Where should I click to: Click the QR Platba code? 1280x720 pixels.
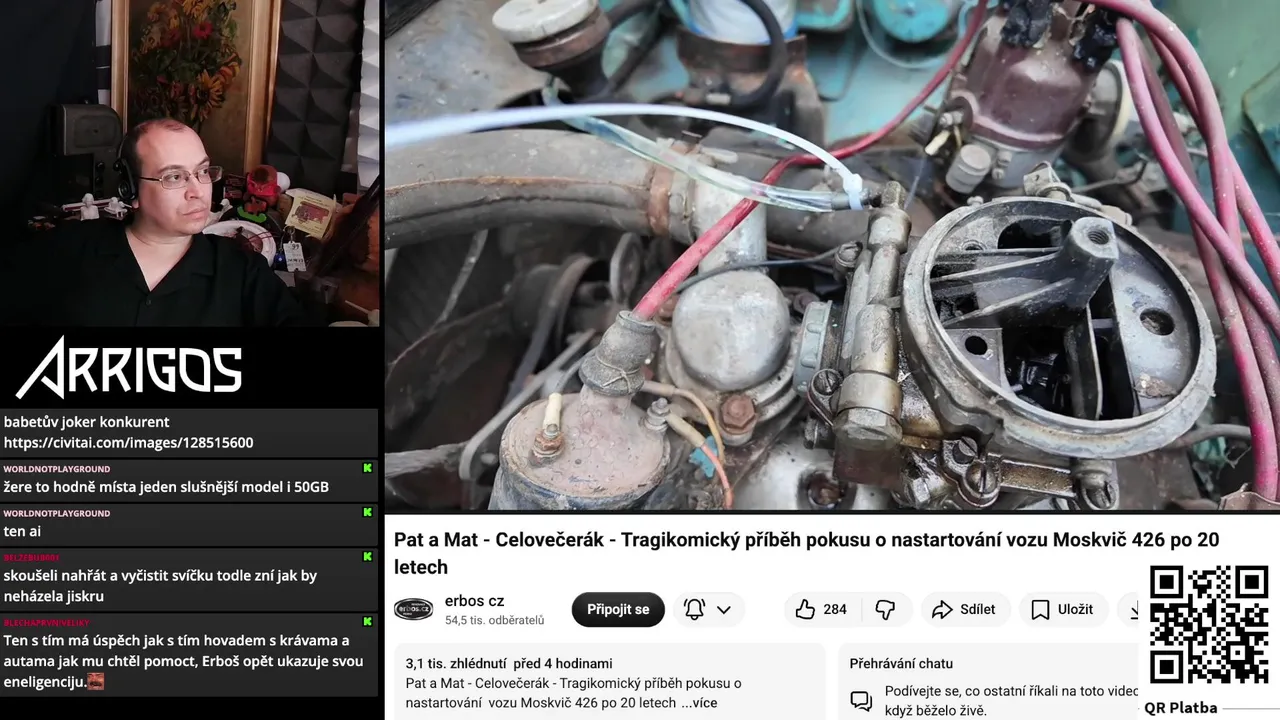[1208, 625]
